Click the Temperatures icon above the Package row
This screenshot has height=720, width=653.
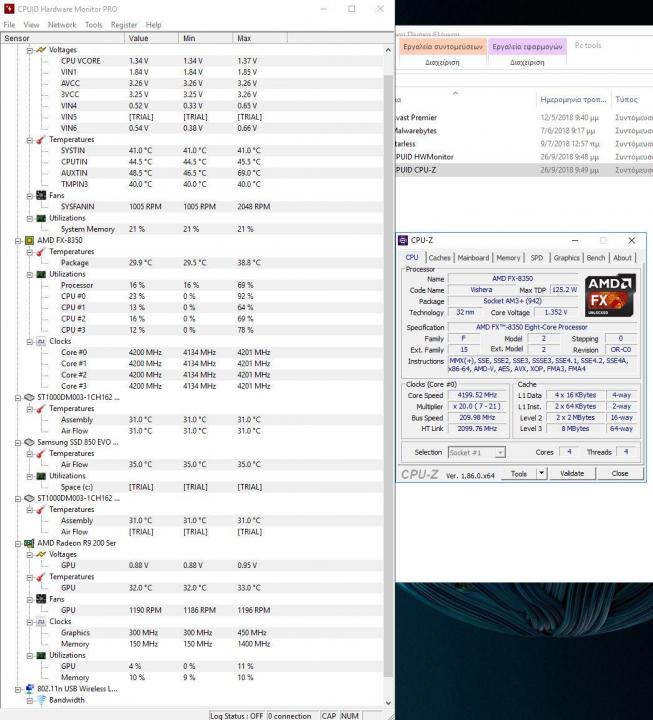[41, 252]
